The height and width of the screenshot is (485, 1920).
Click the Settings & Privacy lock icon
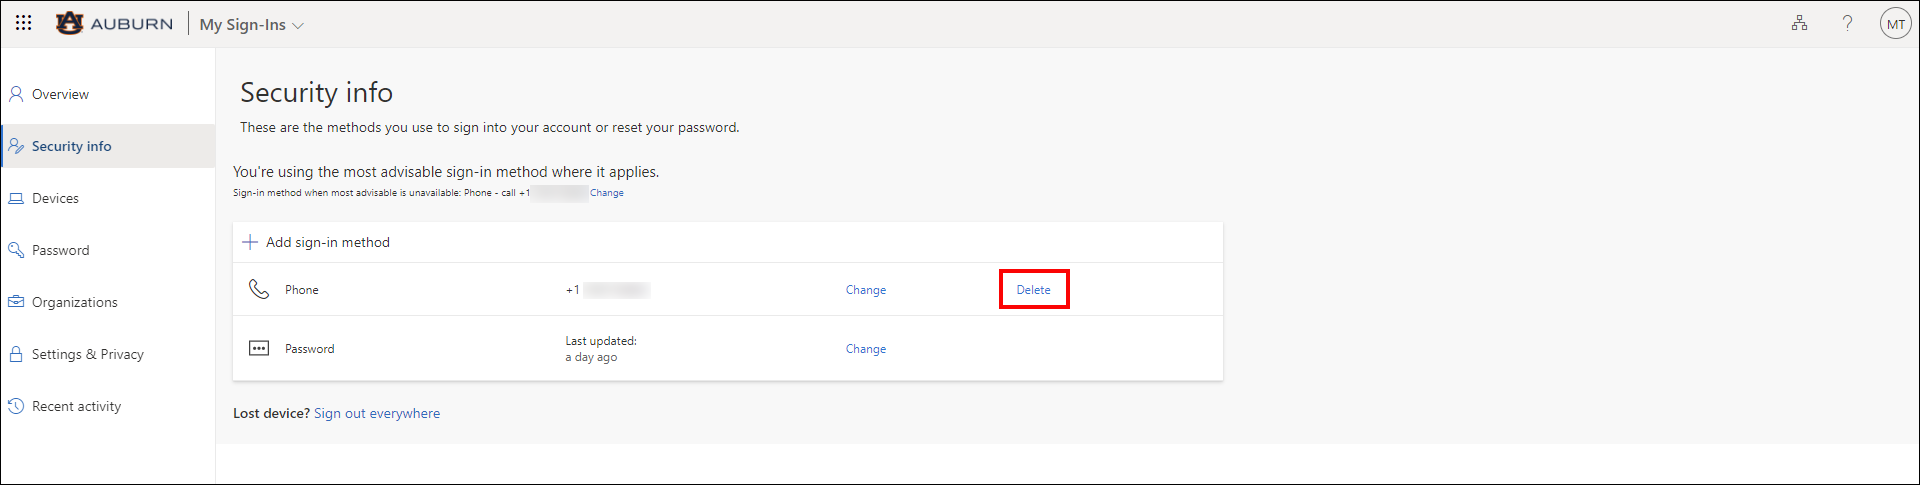pos(16,354)
